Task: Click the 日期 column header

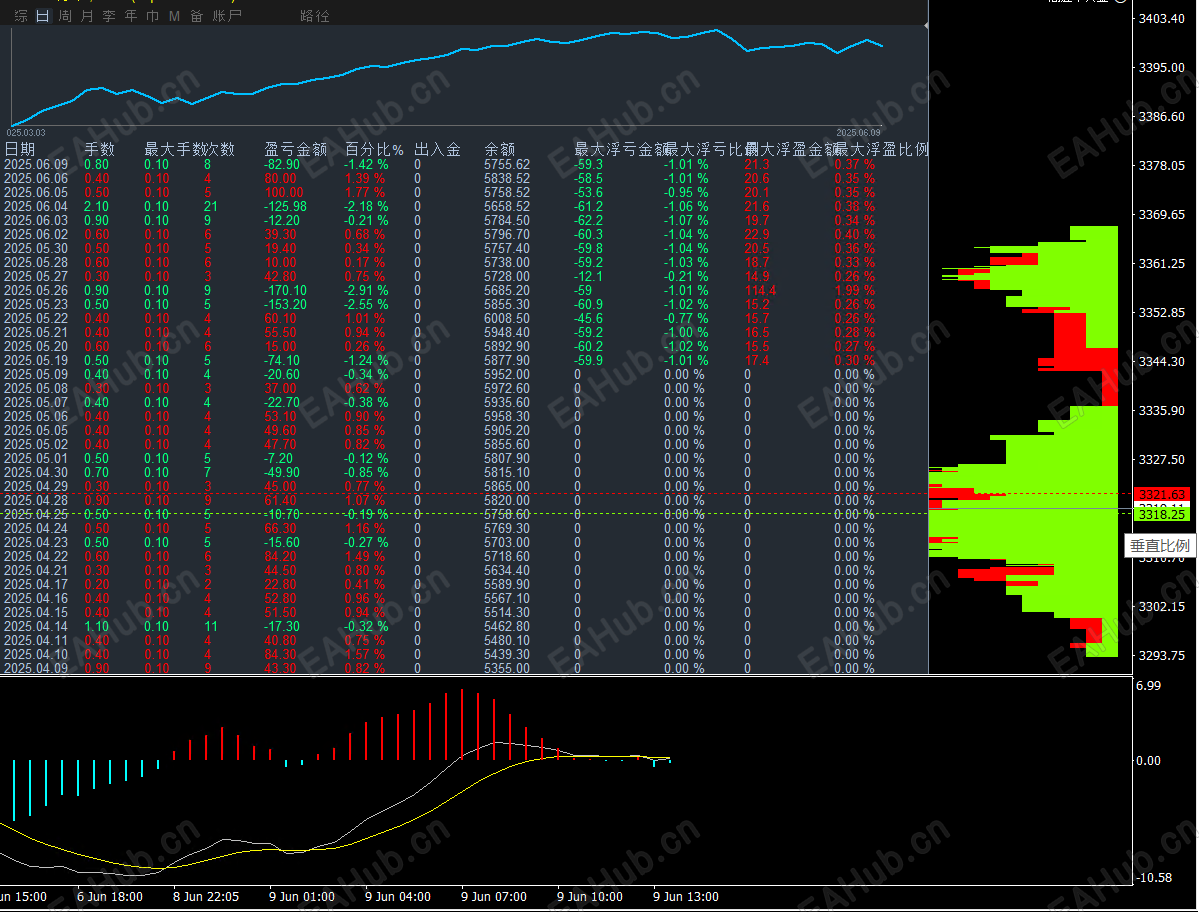Action: tap(20, 149)
